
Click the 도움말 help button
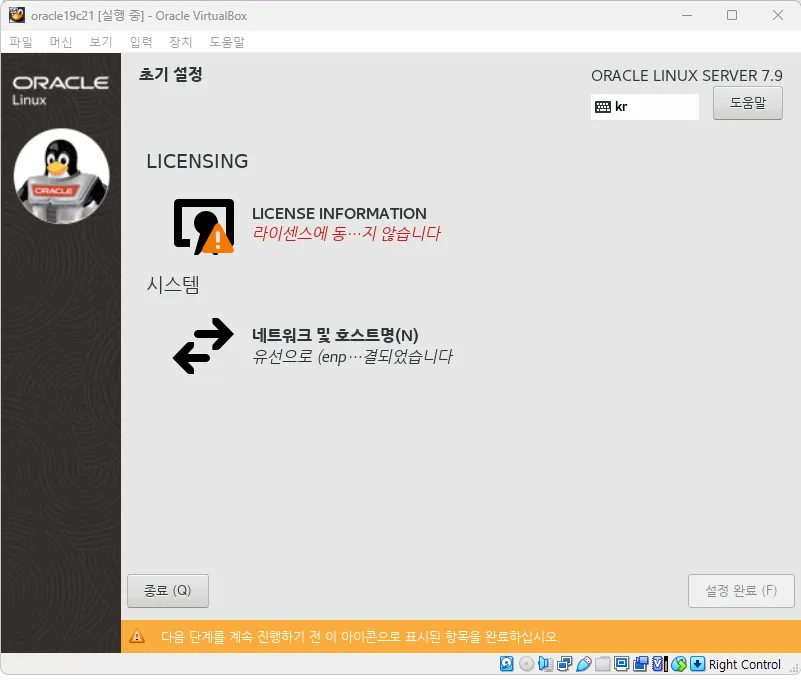[748, 103]
